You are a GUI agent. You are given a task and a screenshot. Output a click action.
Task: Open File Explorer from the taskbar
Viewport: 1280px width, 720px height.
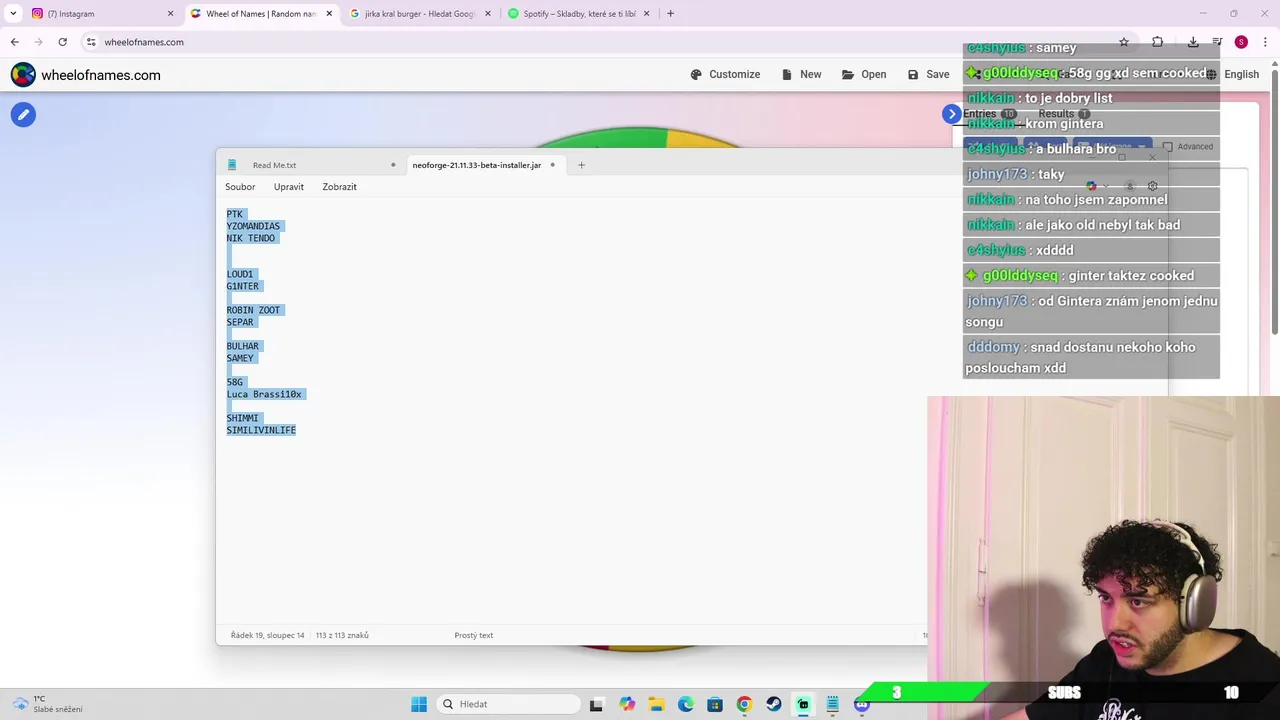[656, 704]
